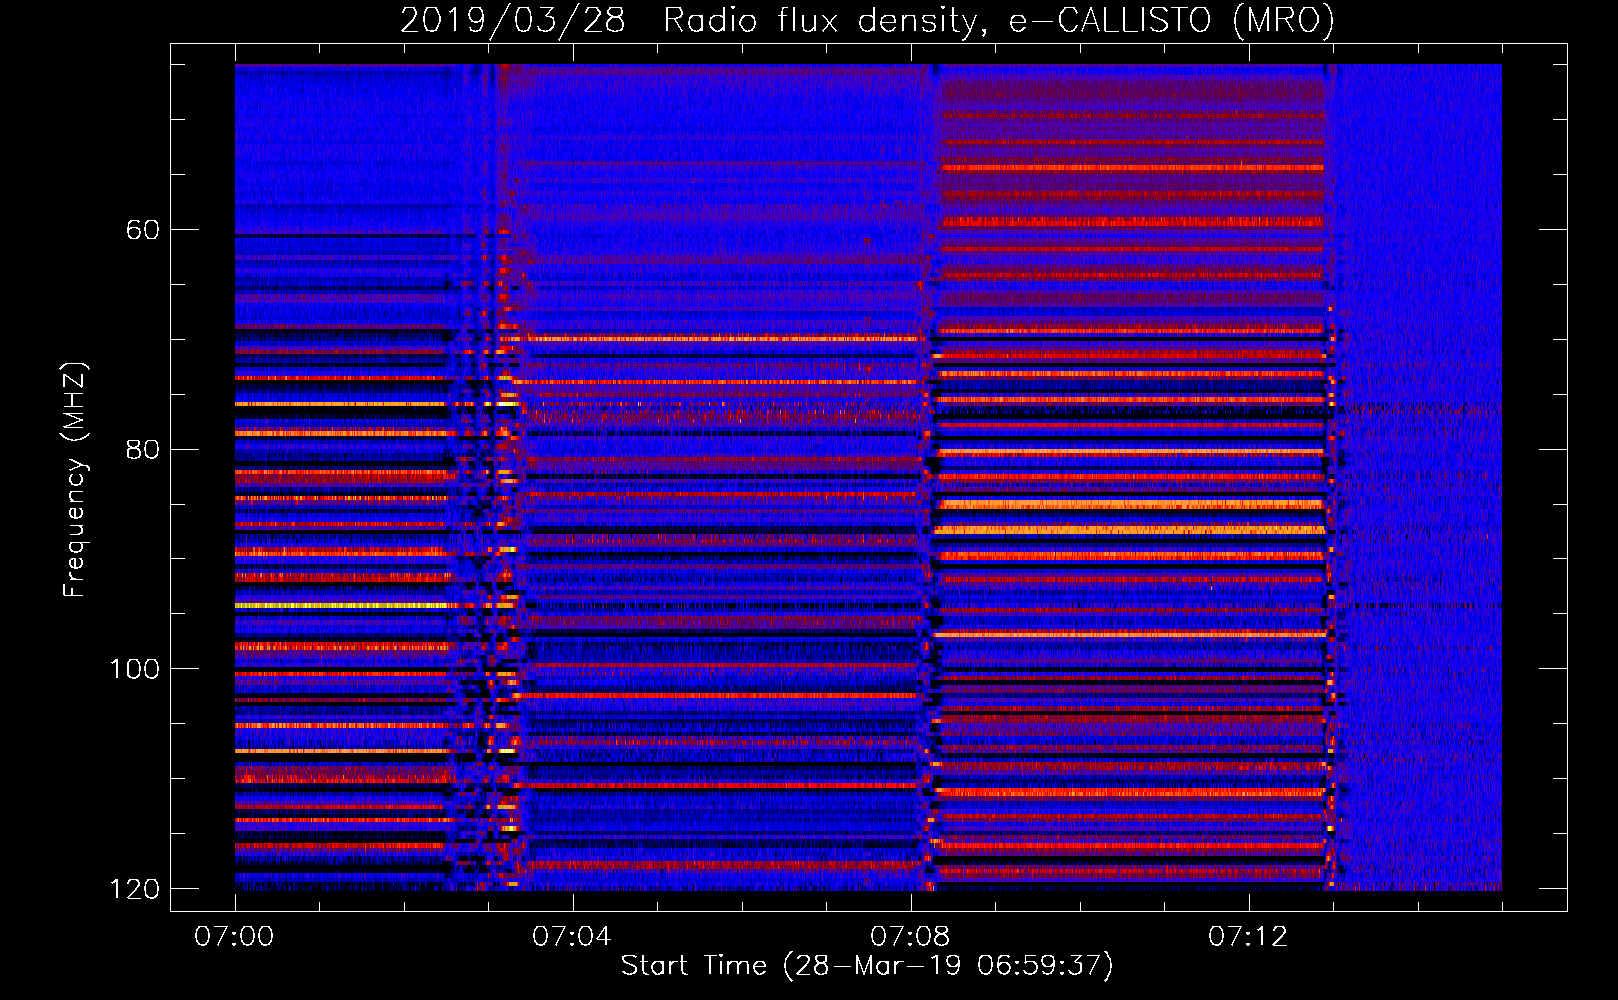Click the '80' frequency tick label
1618x1000 pixels.
click(143, 449)
